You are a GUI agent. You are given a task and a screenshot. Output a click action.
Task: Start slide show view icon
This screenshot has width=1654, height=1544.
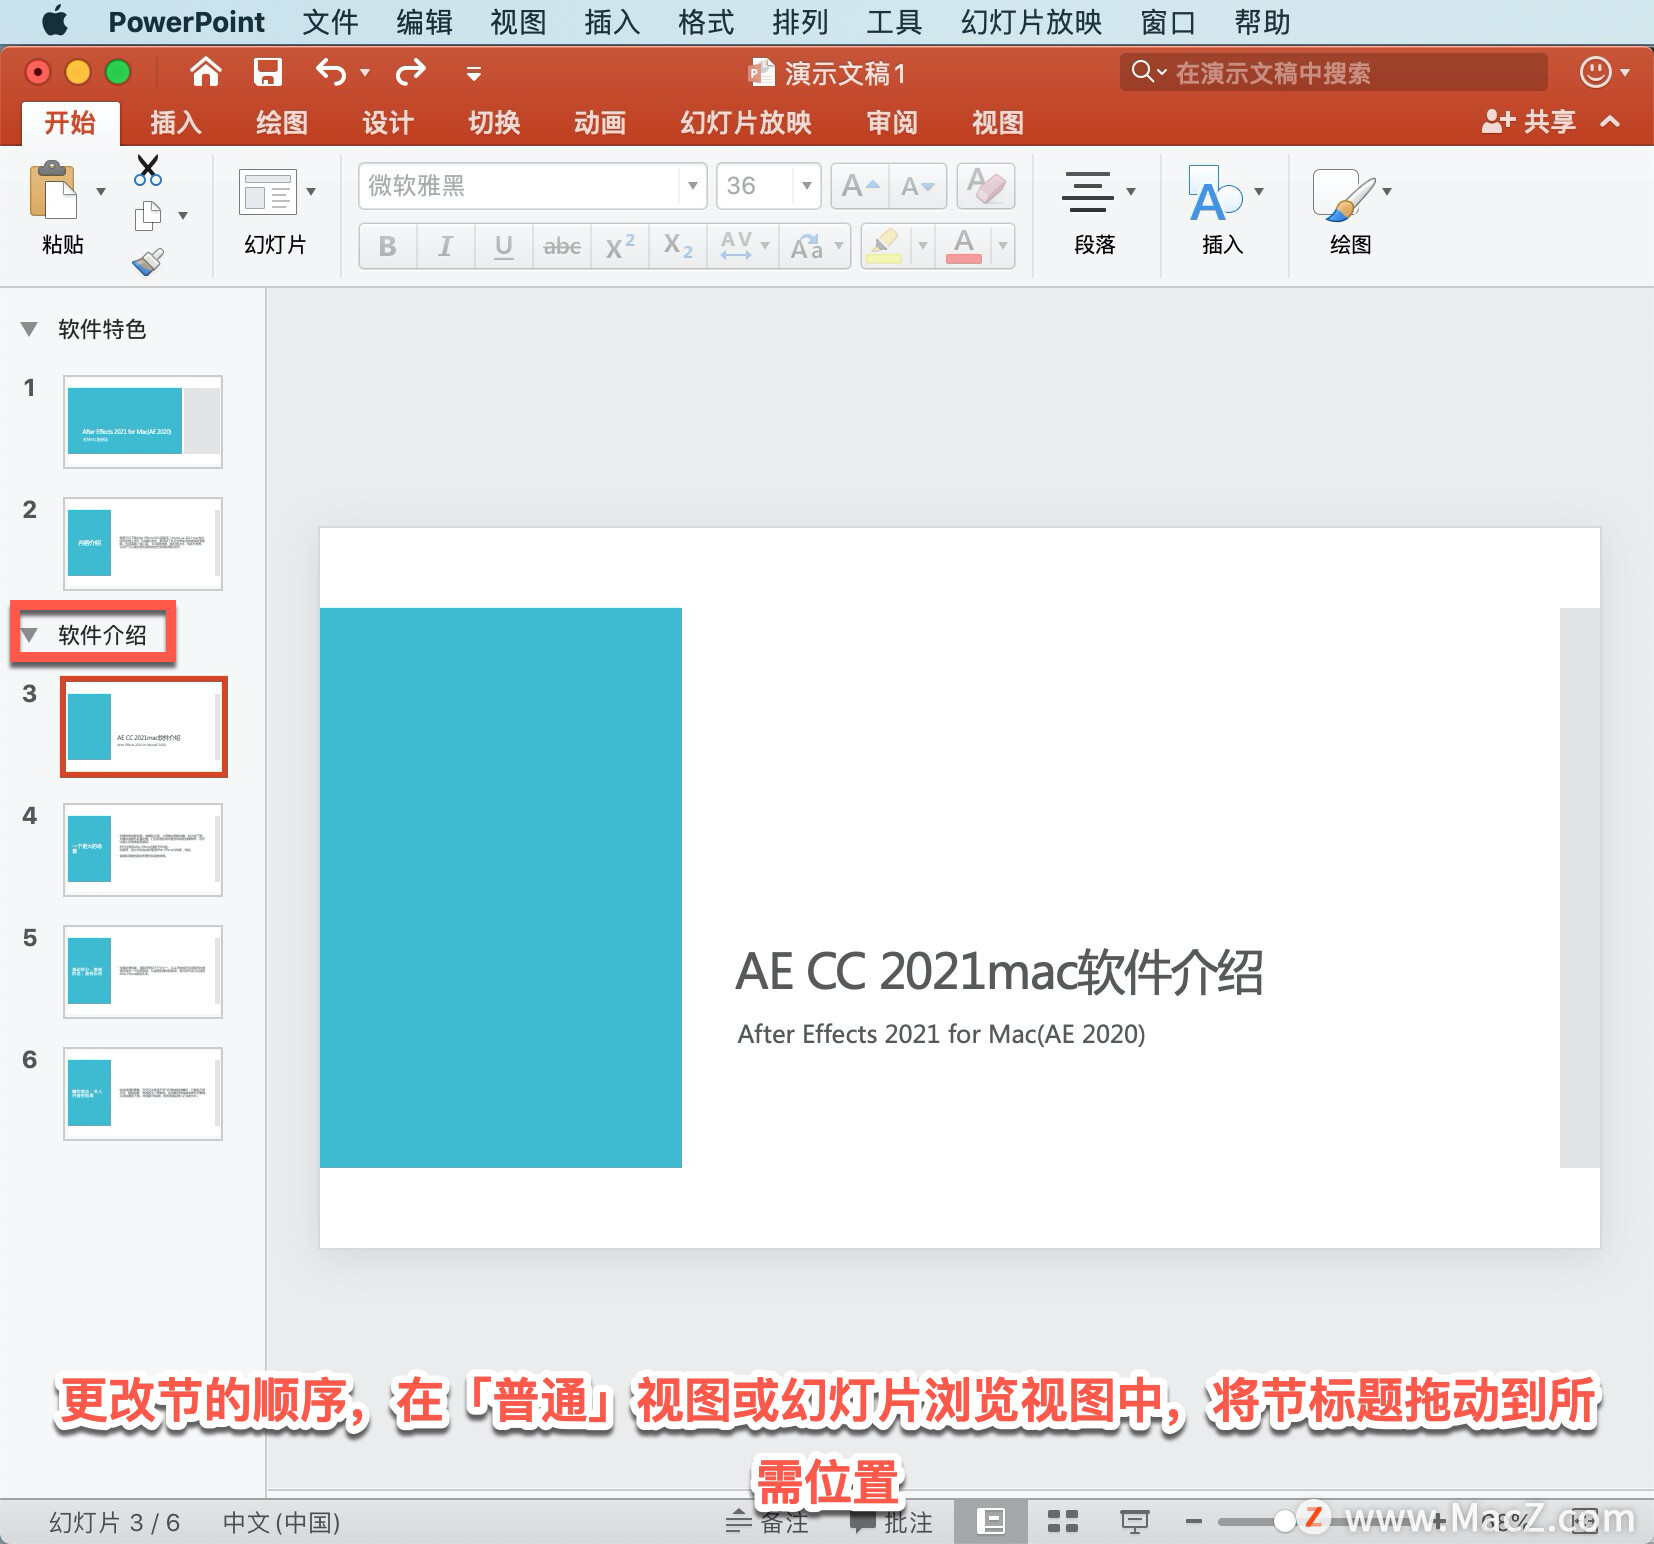1134,1522
